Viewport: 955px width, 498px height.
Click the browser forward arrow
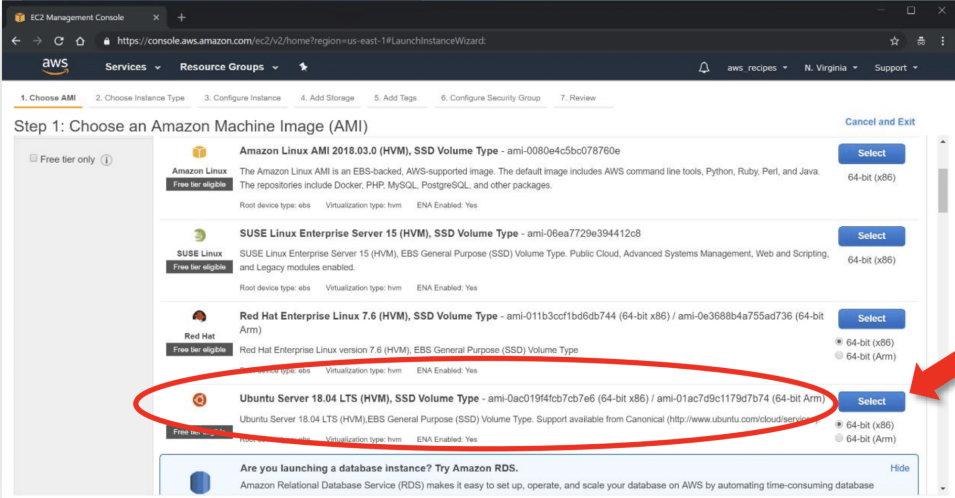[x=37, y=41]
